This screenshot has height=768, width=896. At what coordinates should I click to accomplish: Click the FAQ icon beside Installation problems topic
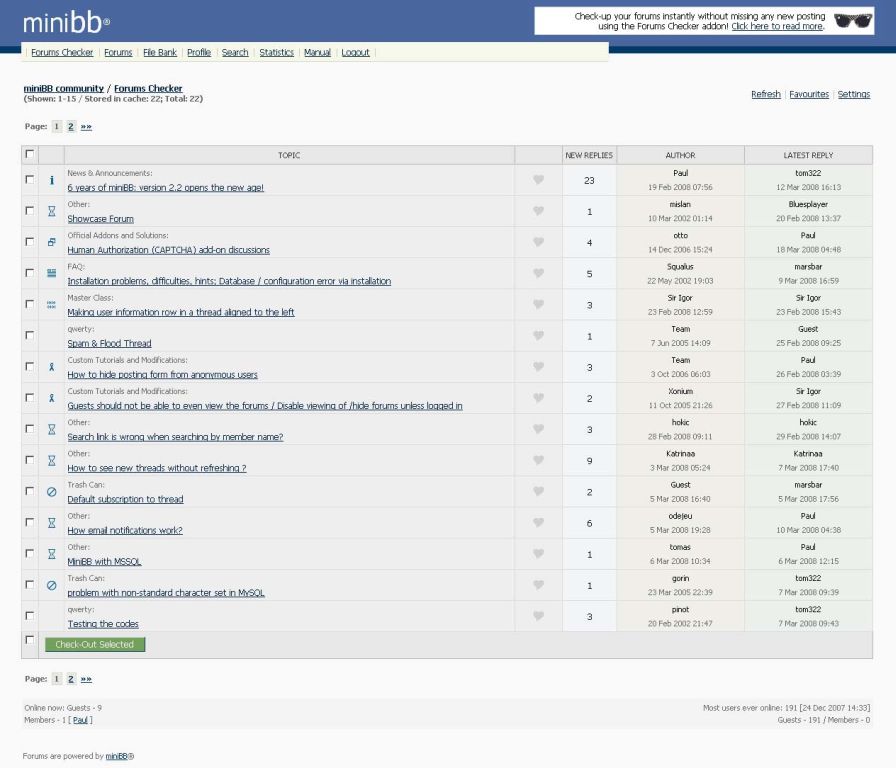coord(52,273)
